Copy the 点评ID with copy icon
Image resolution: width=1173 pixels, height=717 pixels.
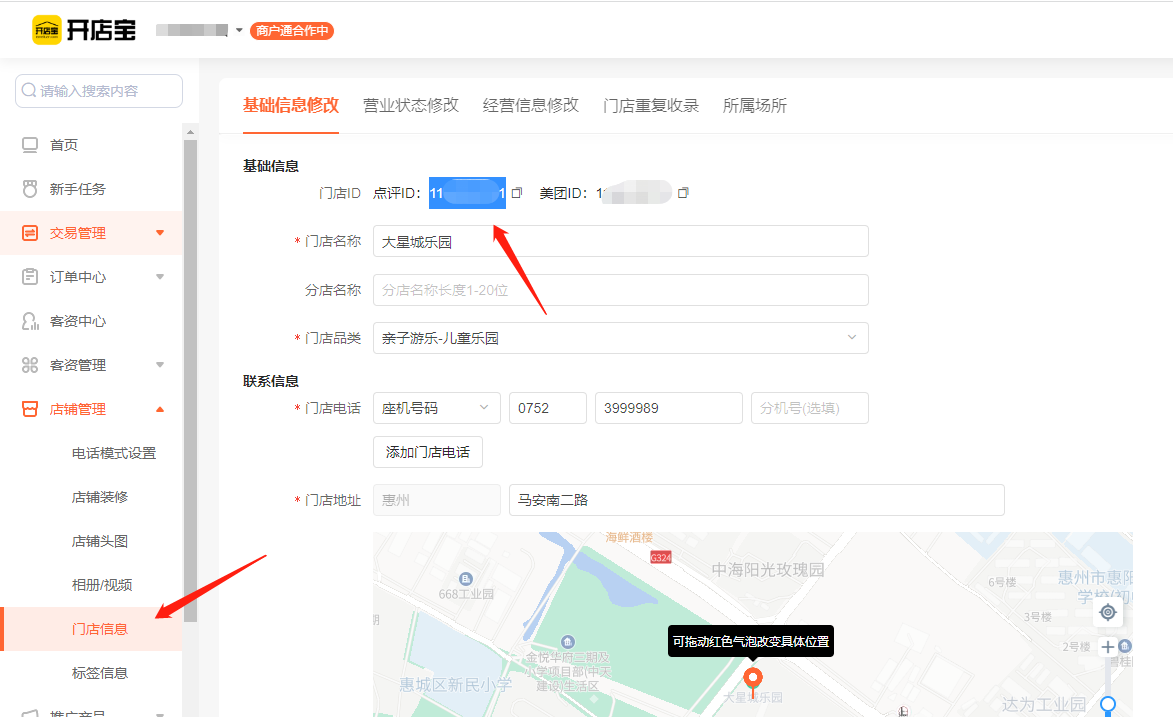(x=517, y=193)
